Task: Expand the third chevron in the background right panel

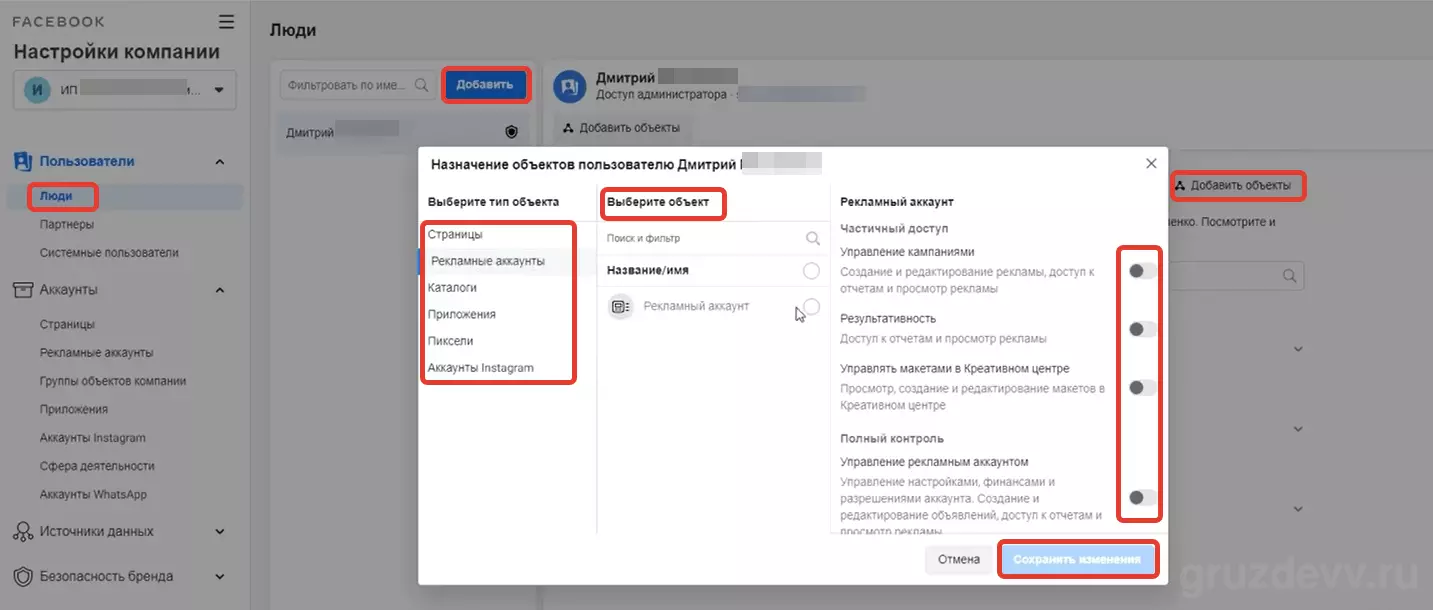Action: (x=1298, y=509)
